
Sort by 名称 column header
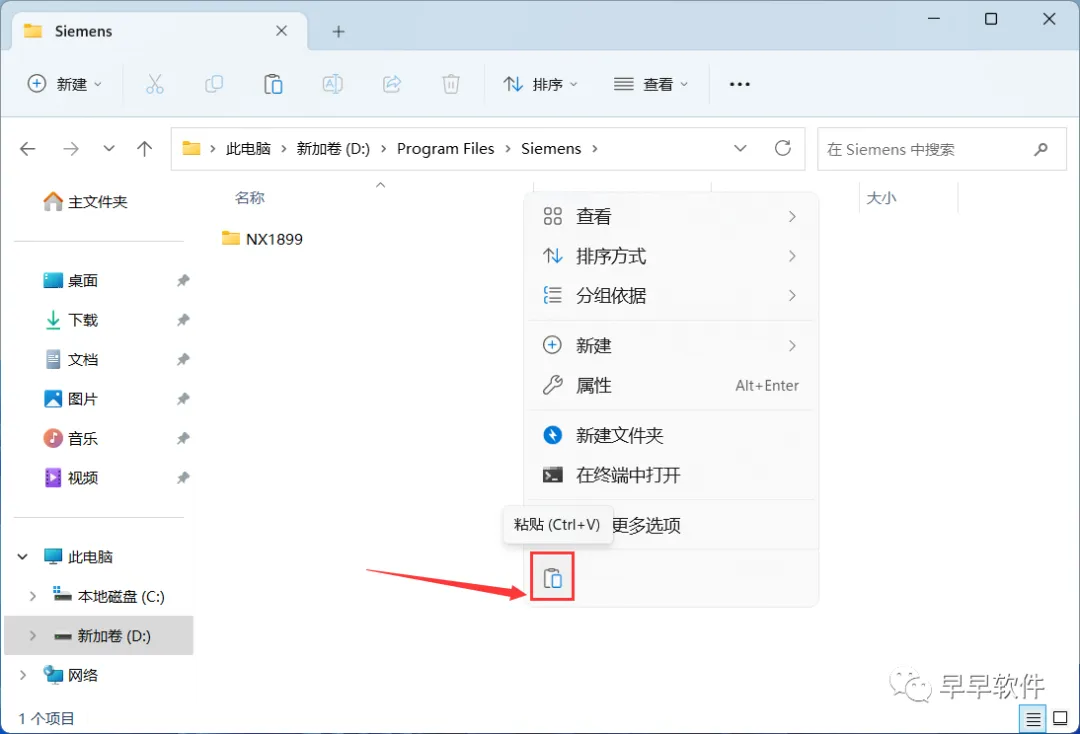pos(249,198)
